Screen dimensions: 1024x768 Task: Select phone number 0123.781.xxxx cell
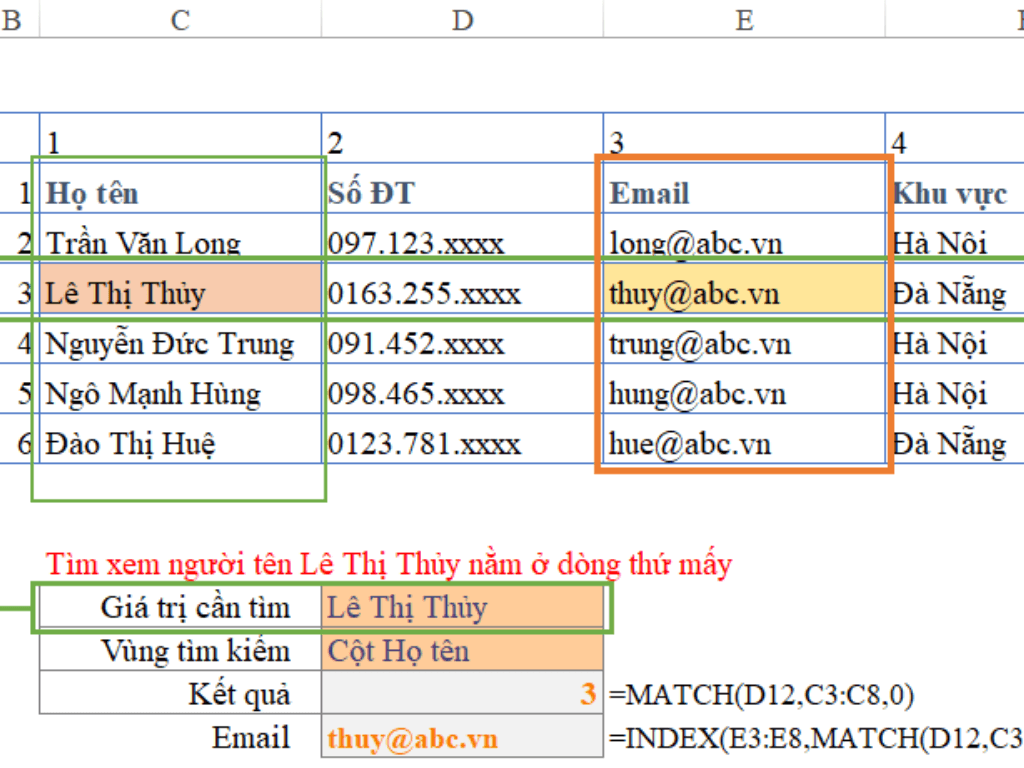(462, 444)
